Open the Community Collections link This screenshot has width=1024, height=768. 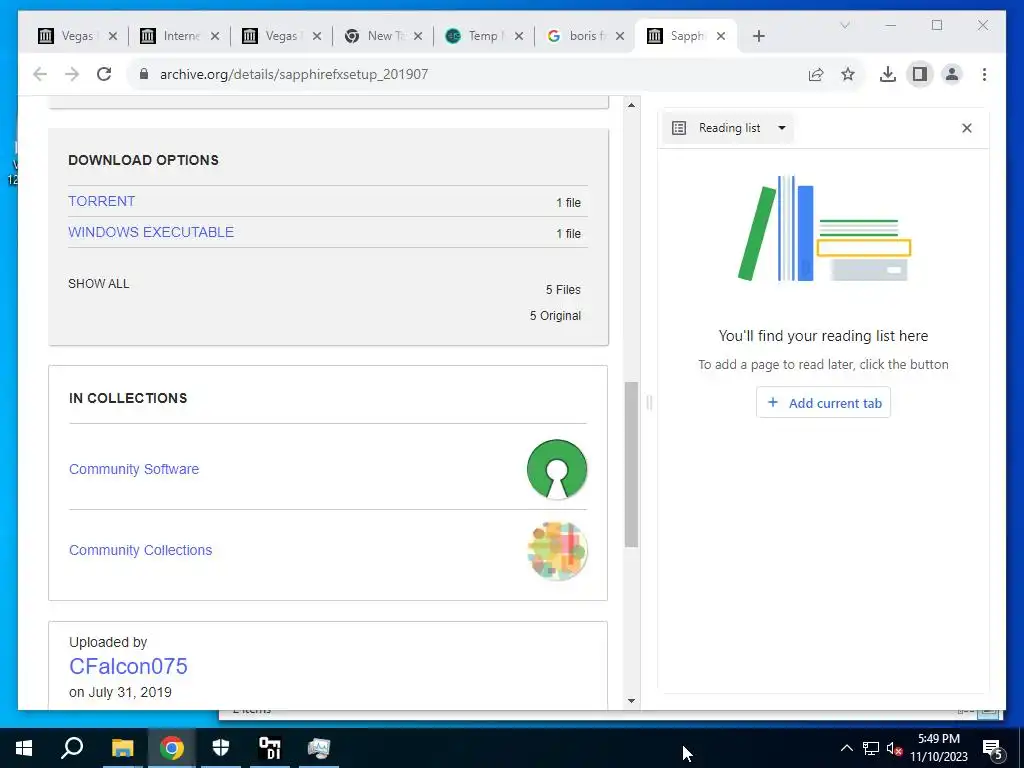(x=140, y=550)
